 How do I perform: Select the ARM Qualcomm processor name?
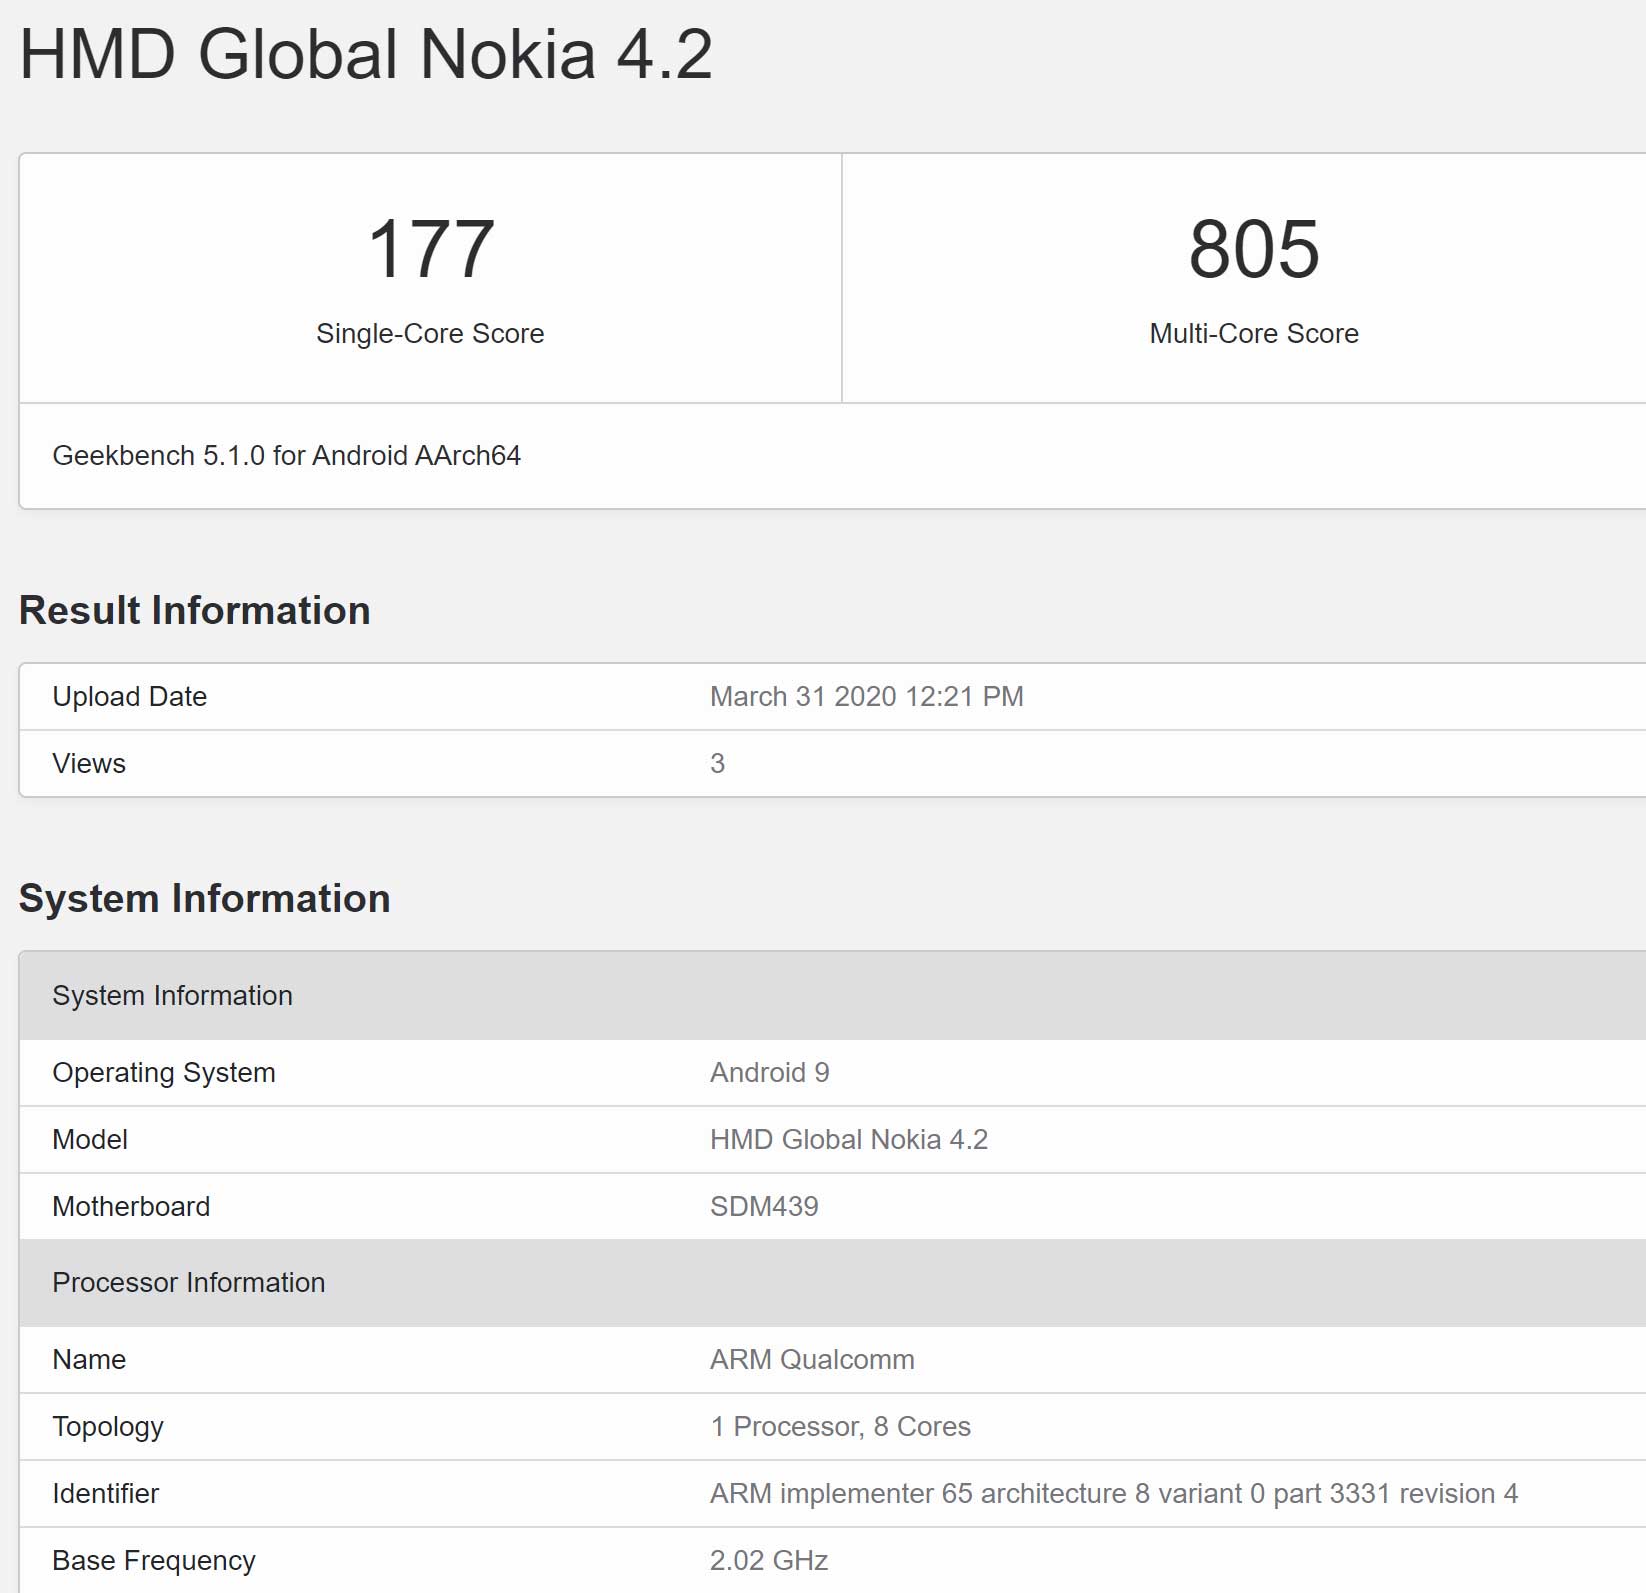(812, 1360)
